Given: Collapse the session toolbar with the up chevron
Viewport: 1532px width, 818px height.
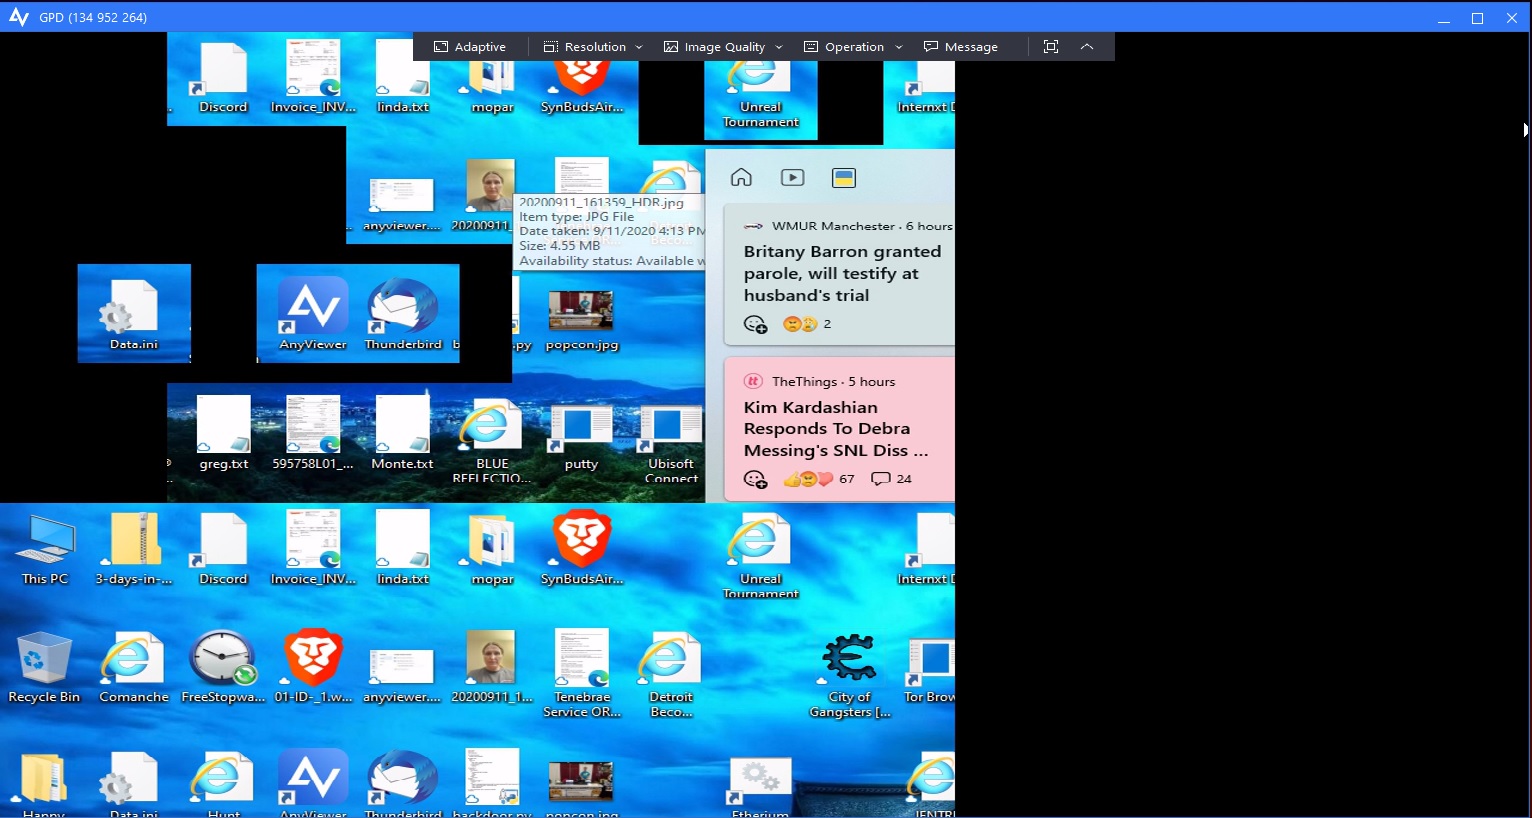Looking at the screenshot, I should (x=1087, y=47).
